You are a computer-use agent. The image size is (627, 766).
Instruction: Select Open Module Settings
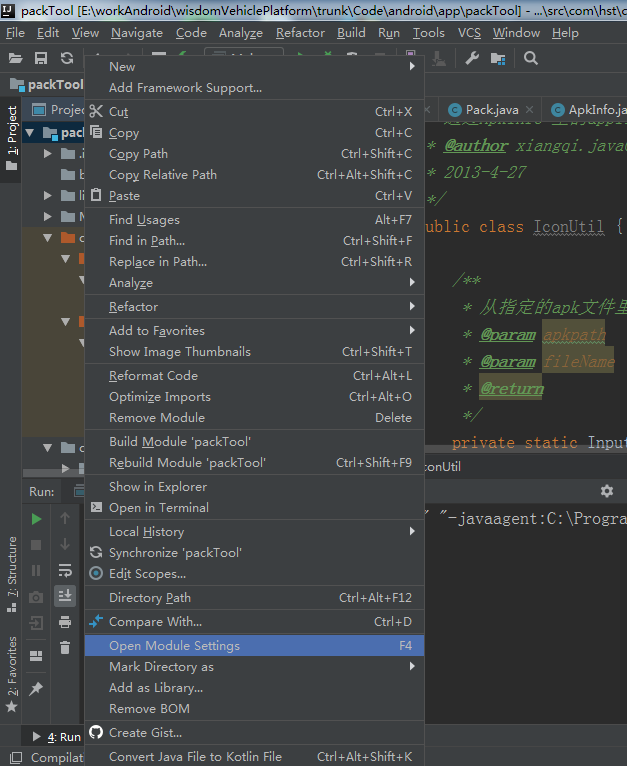pos(254,646)
